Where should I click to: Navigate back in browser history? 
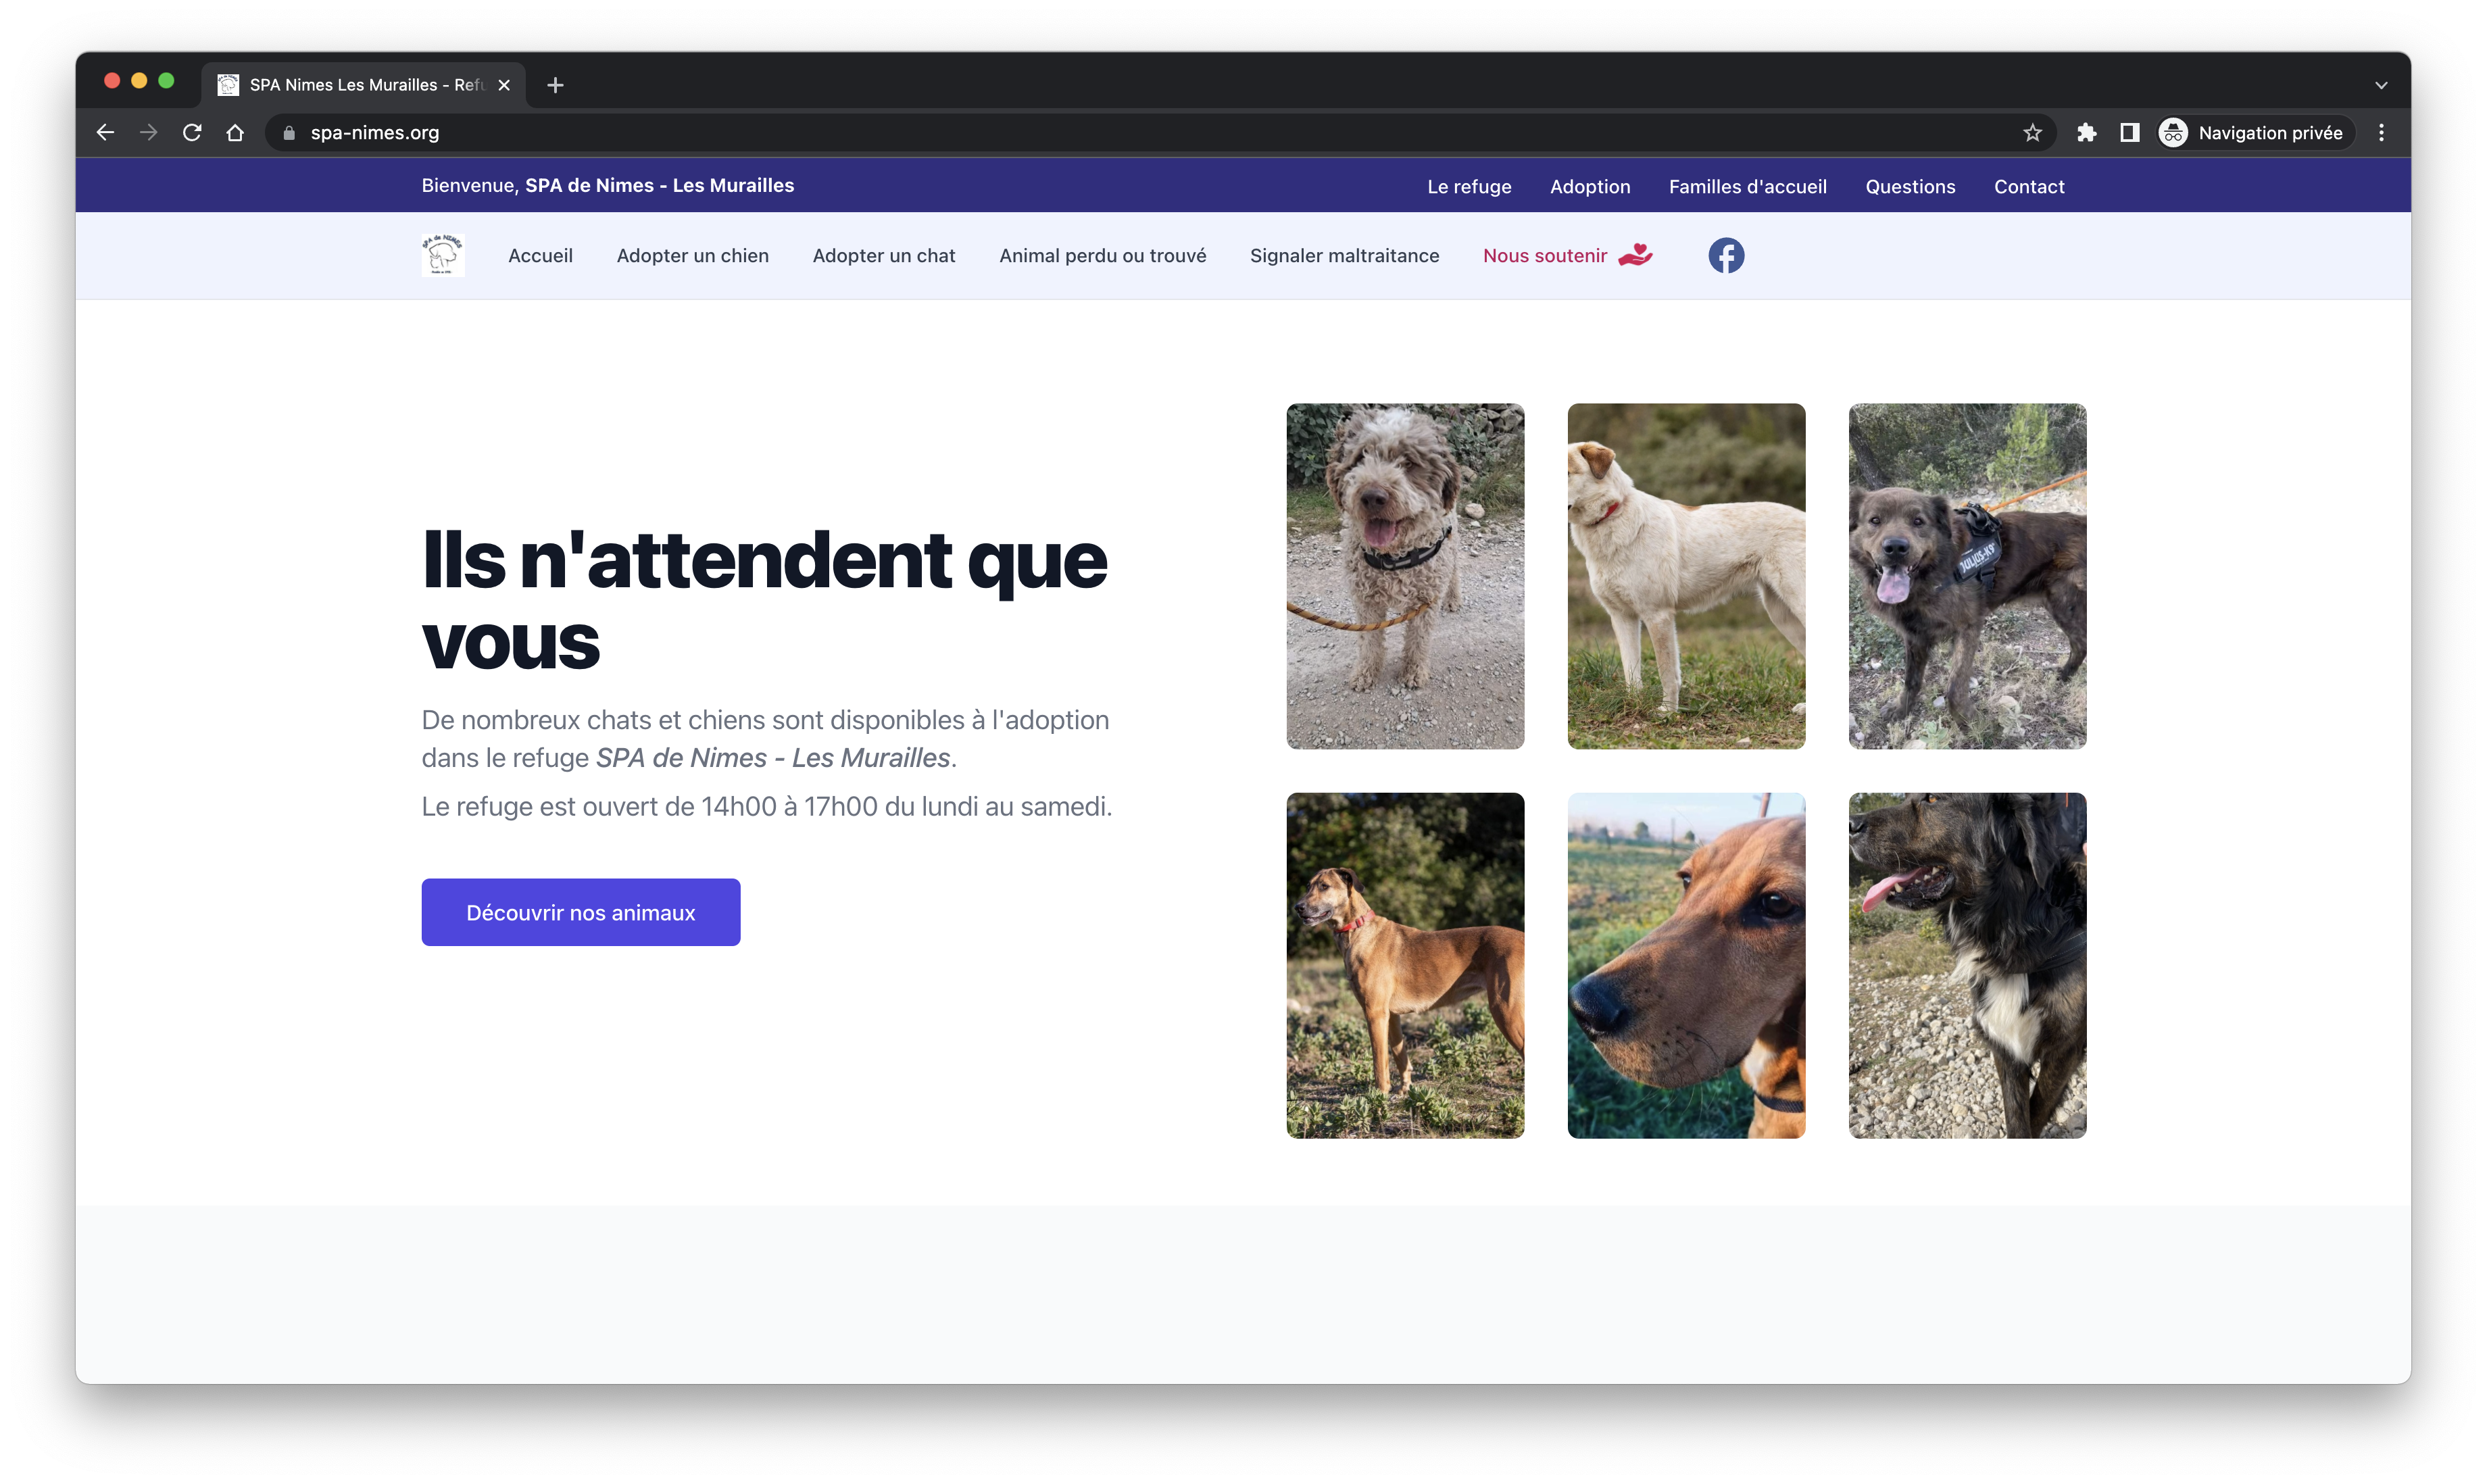click(105, 133)
